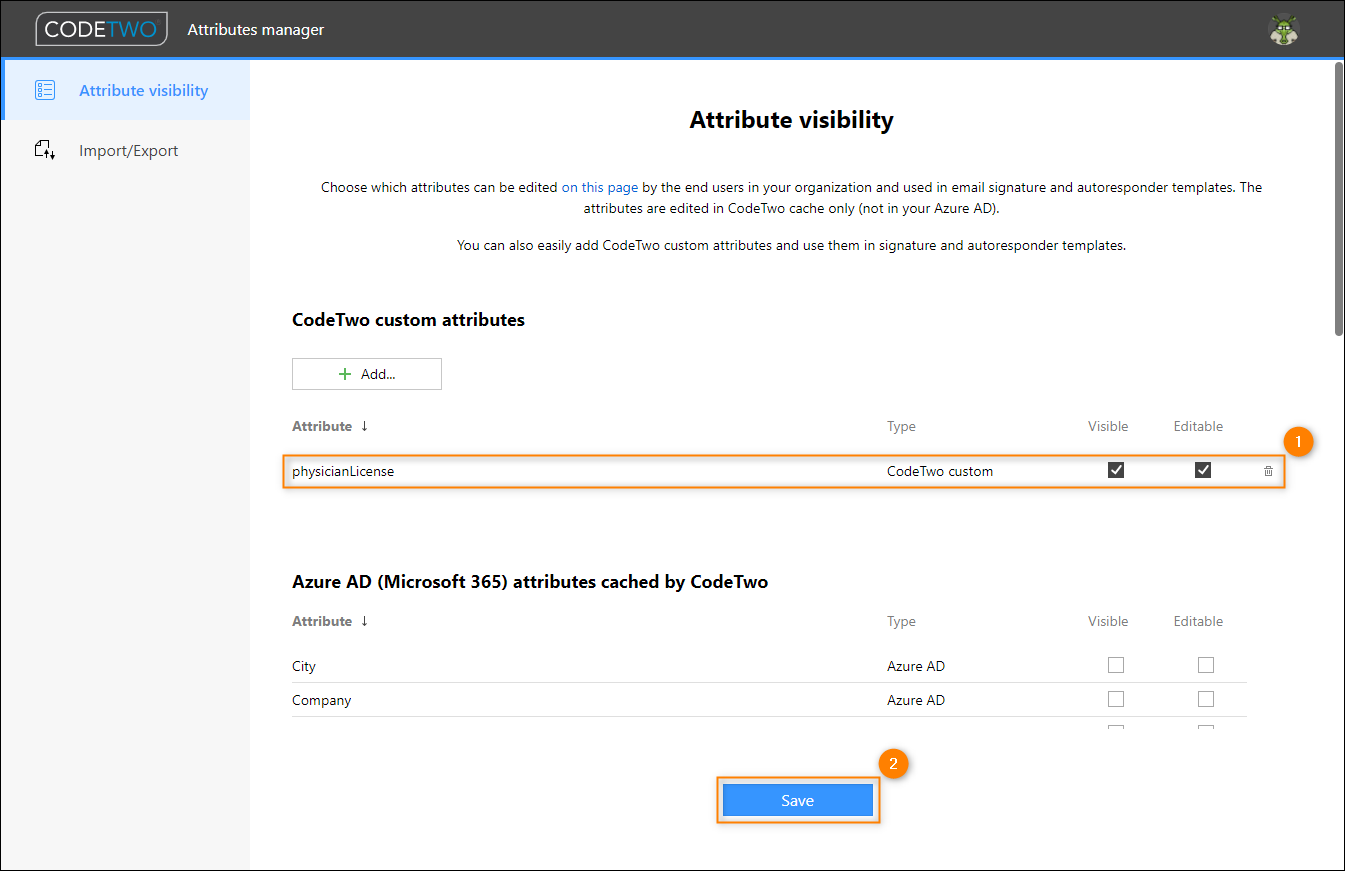The image size is (1345, 871).
Task: Select the physicianLicense attribute name
Action: tap(343, 471)
